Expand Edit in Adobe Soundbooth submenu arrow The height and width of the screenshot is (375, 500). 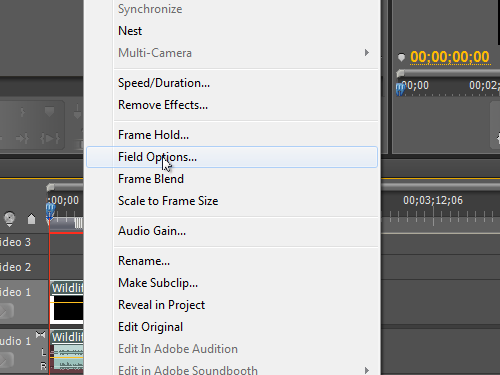tap(367, 370)
